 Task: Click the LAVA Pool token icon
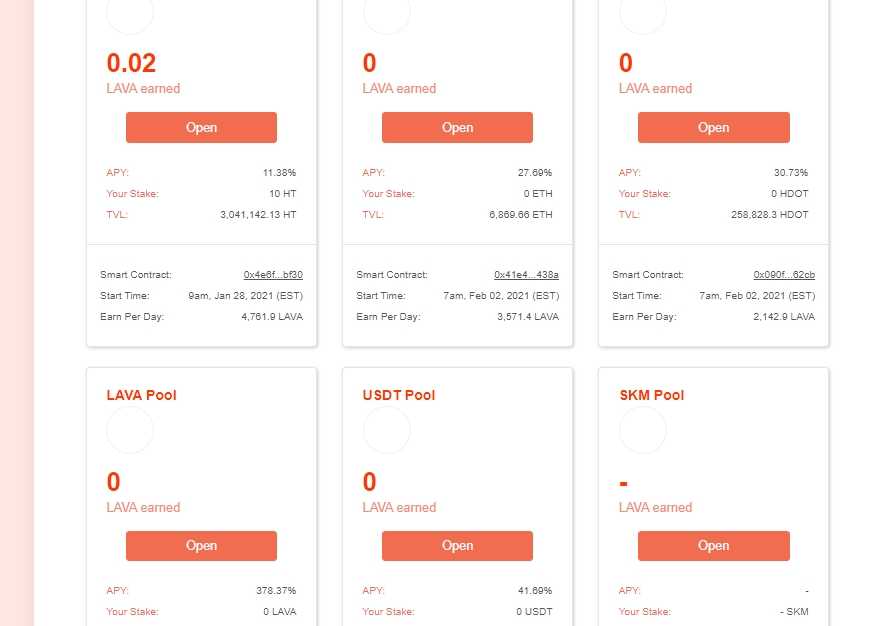coord(130,430)
